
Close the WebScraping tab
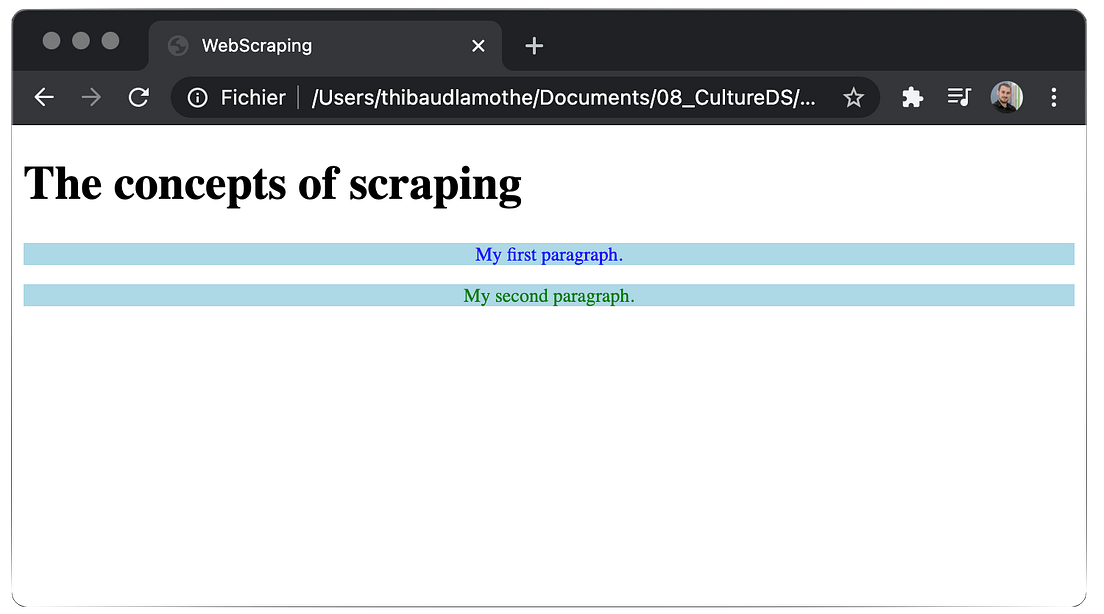(x=477, y=45)
